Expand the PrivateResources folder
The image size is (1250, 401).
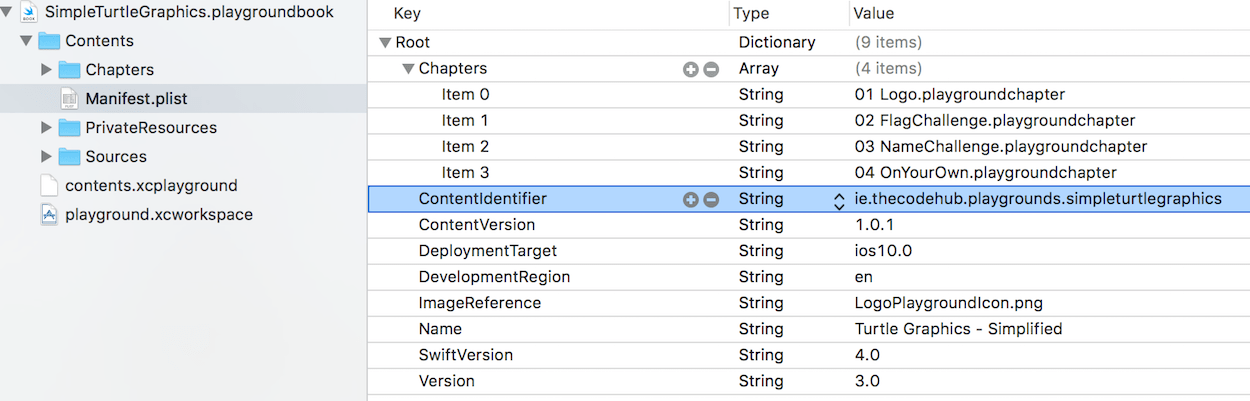46,128
